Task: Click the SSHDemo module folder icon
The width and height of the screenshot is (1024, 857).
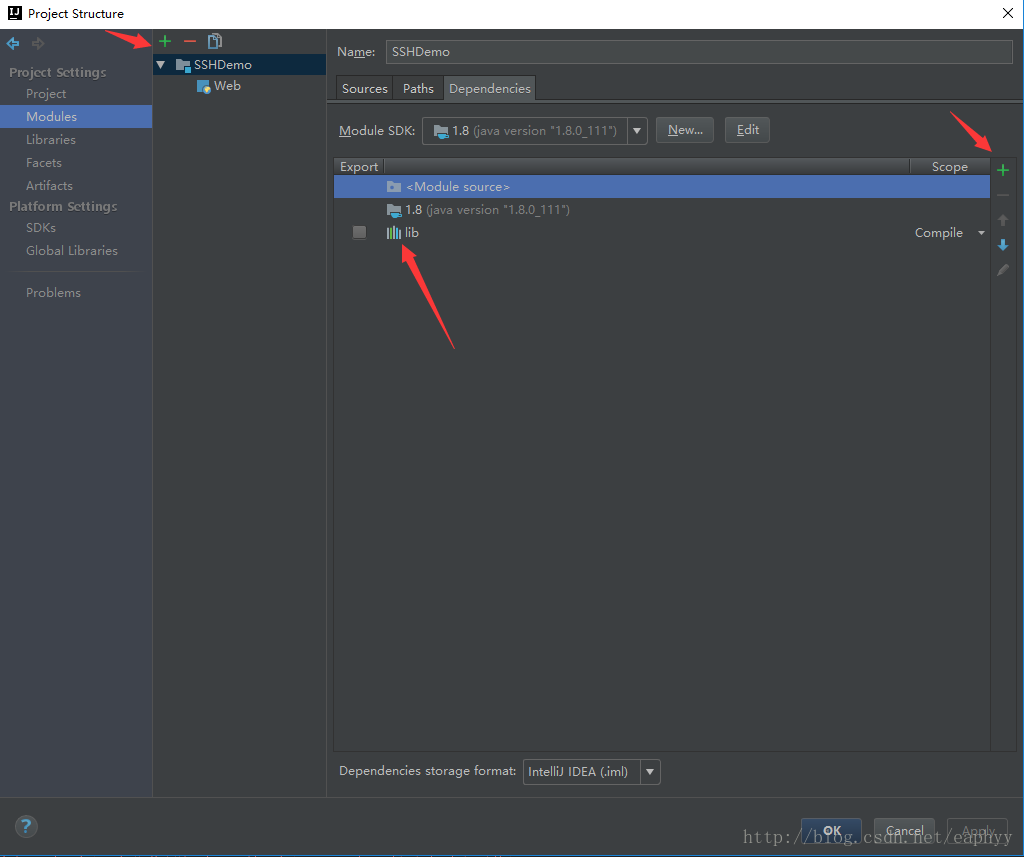Action: pyautogui.click(x=183, y=65)
